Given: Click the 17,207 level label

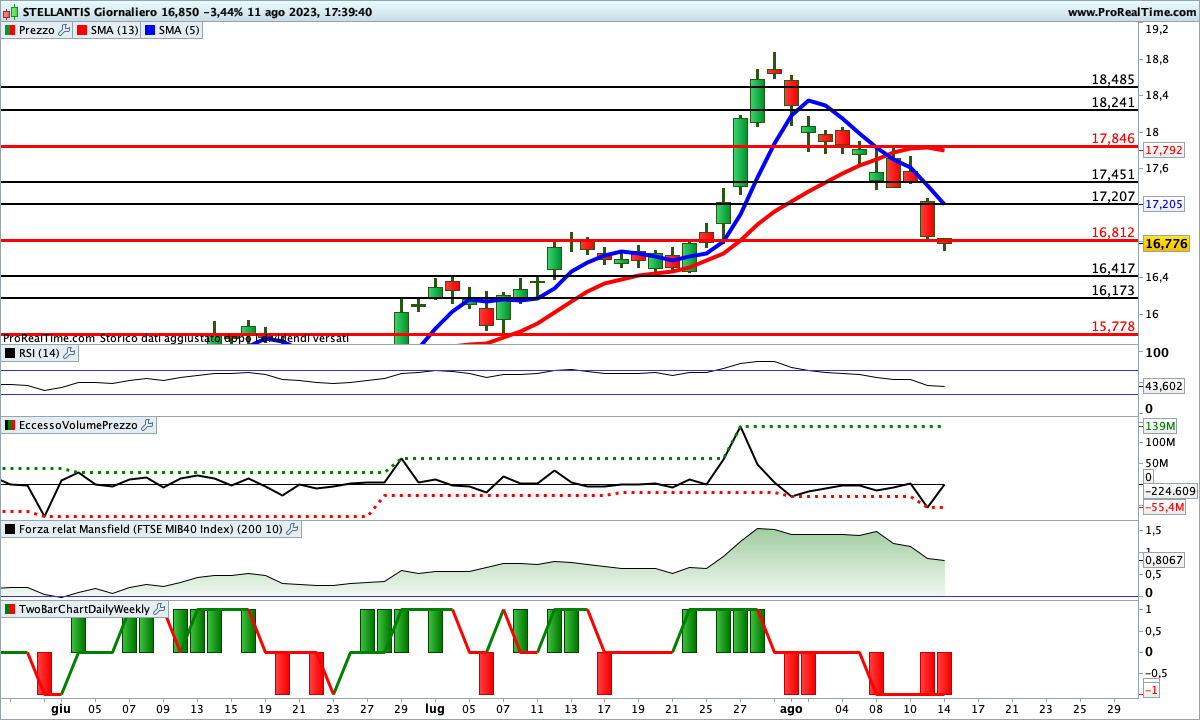Looking at the screenshot, I should tap(1113, 197).
